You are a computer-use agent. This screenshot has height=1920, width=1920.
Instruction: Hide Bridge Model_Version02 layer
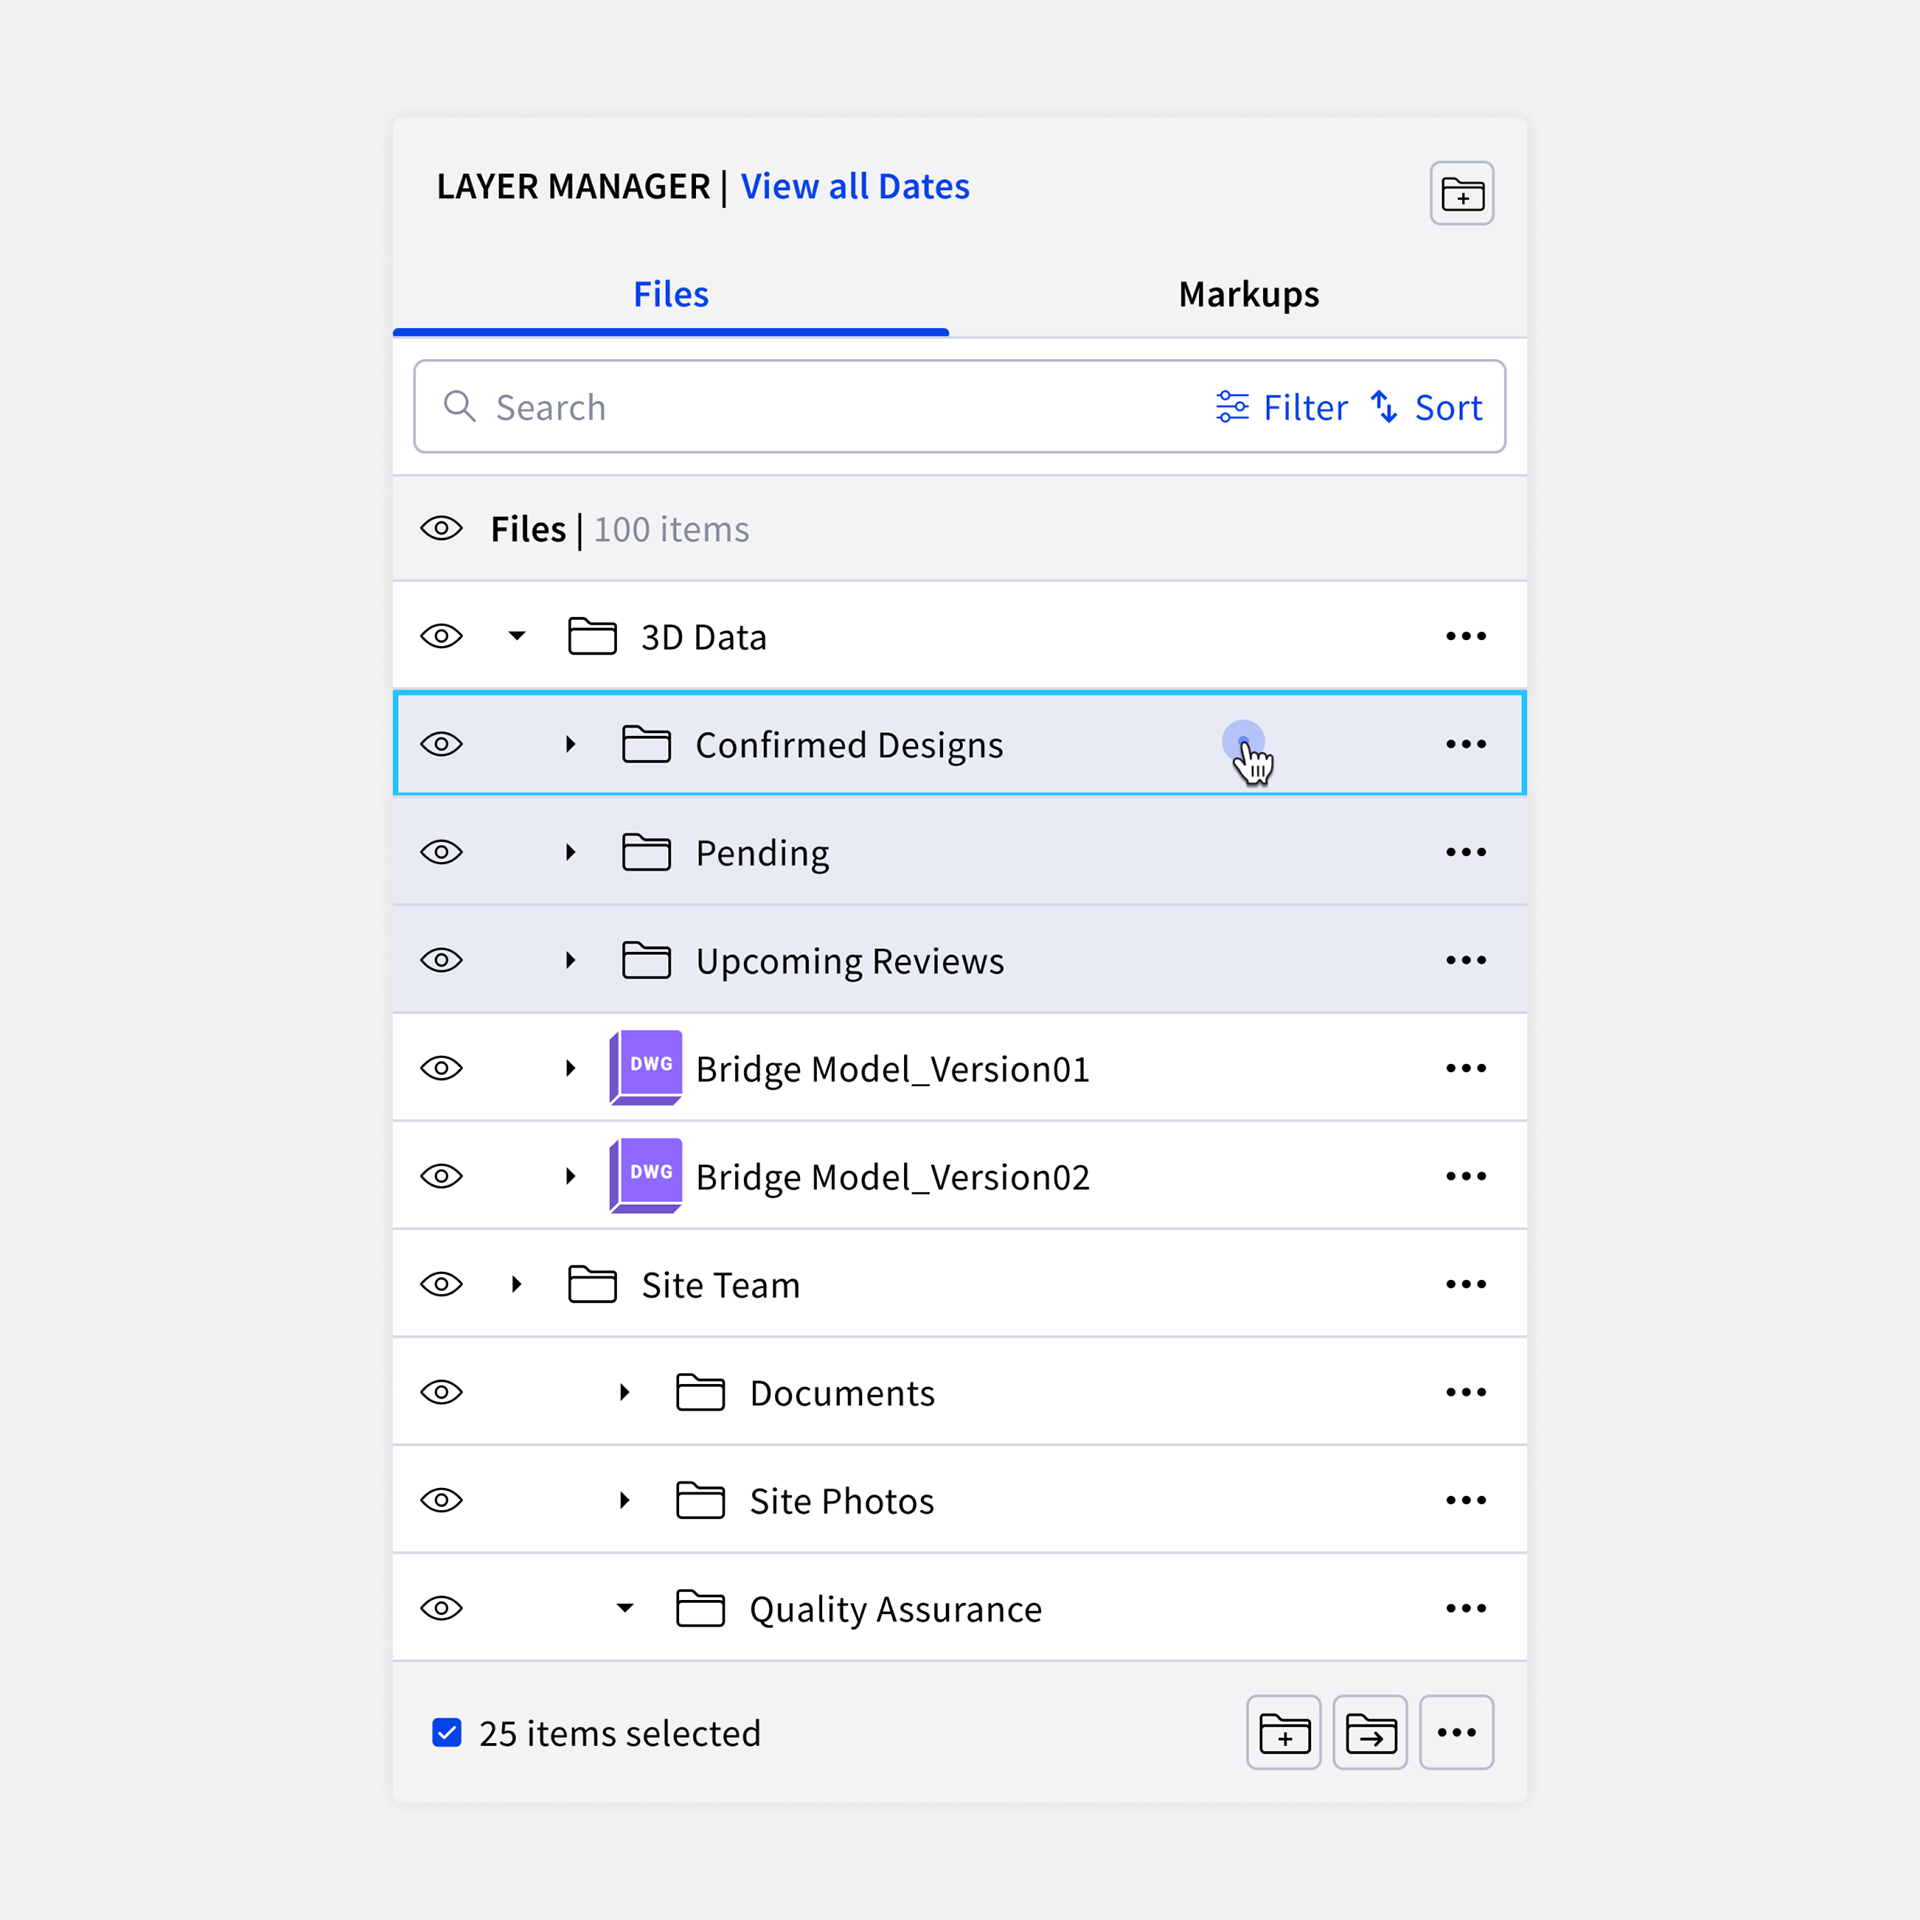point(441,1176)
